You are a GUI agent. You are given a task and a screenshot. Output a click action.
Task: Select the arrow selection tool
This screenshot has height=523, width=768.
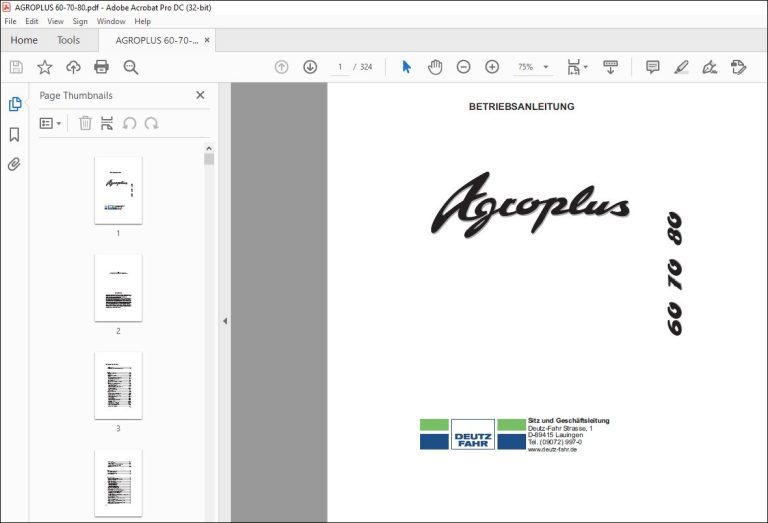[x=407, y=67]
